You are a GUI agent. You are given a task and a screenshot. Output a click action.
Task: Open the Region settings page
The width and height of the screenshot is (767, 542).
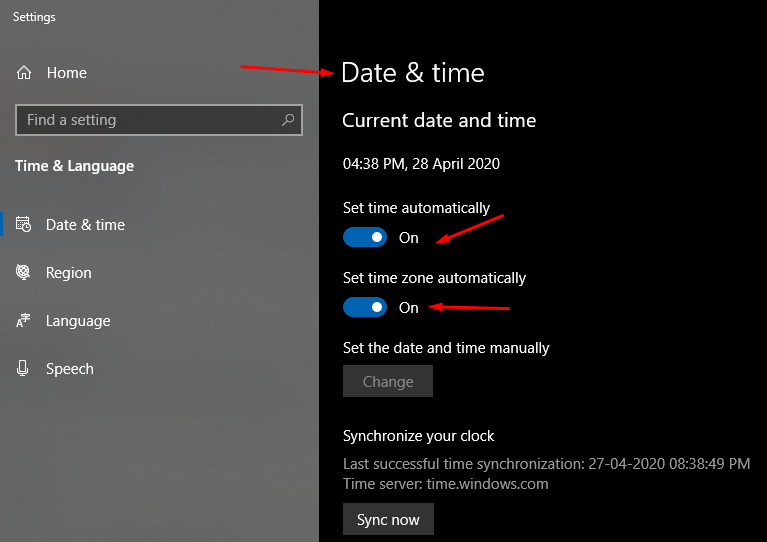[68, 273]
